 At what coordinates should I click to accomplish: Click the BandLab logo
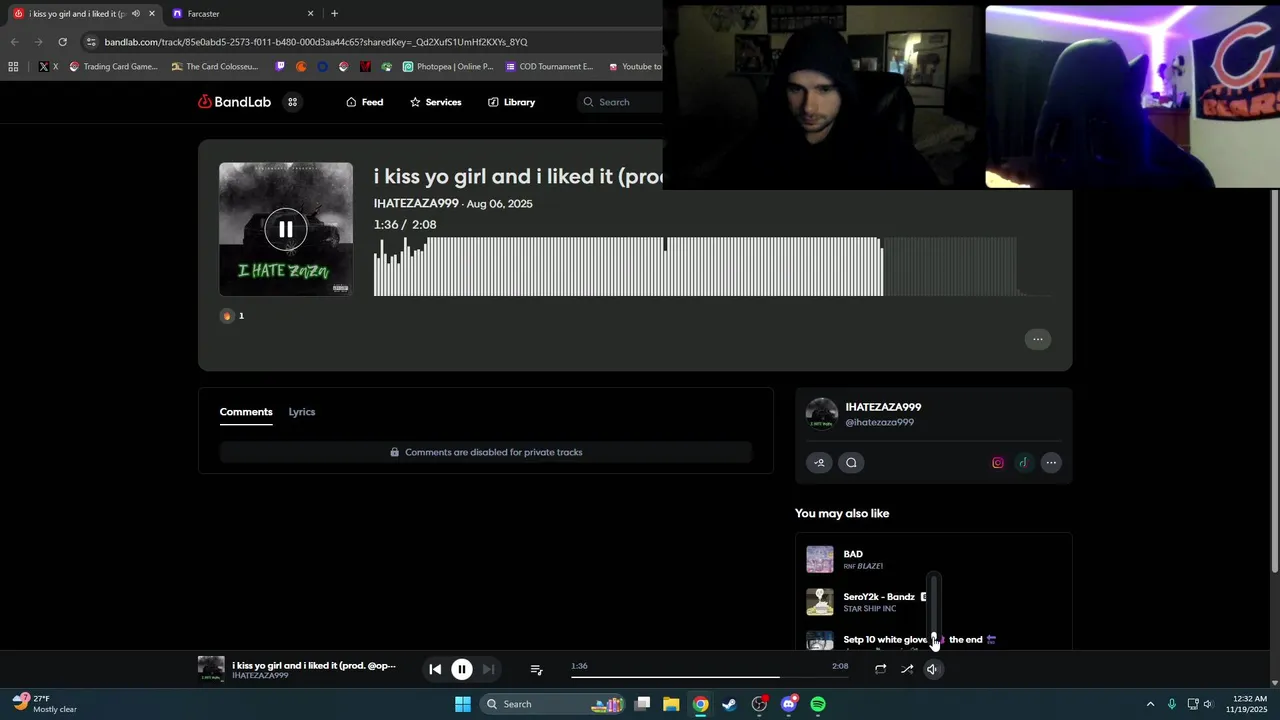click(x=234, y=102)
